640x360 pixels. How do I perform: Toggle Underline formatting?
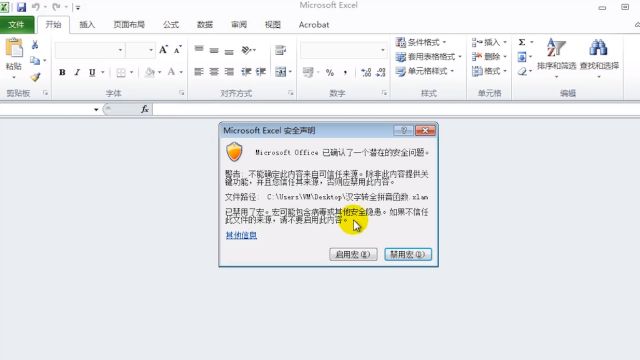(92, 72)
